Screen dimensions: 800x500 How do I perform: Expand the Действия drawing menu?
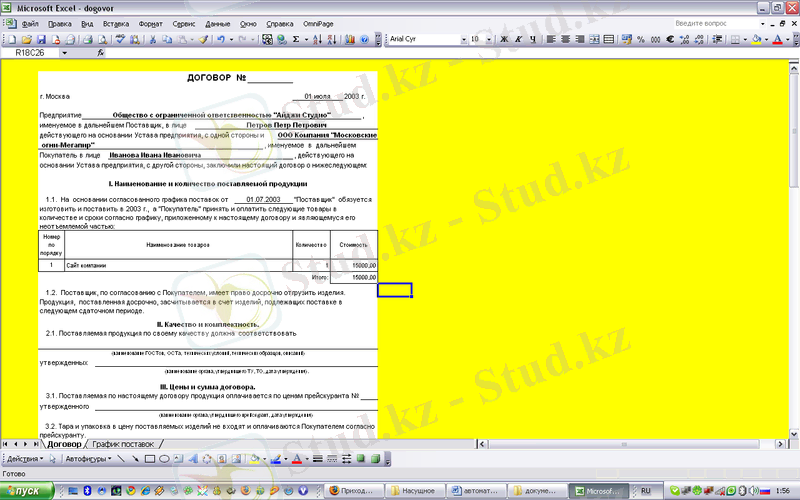point(25,459)
